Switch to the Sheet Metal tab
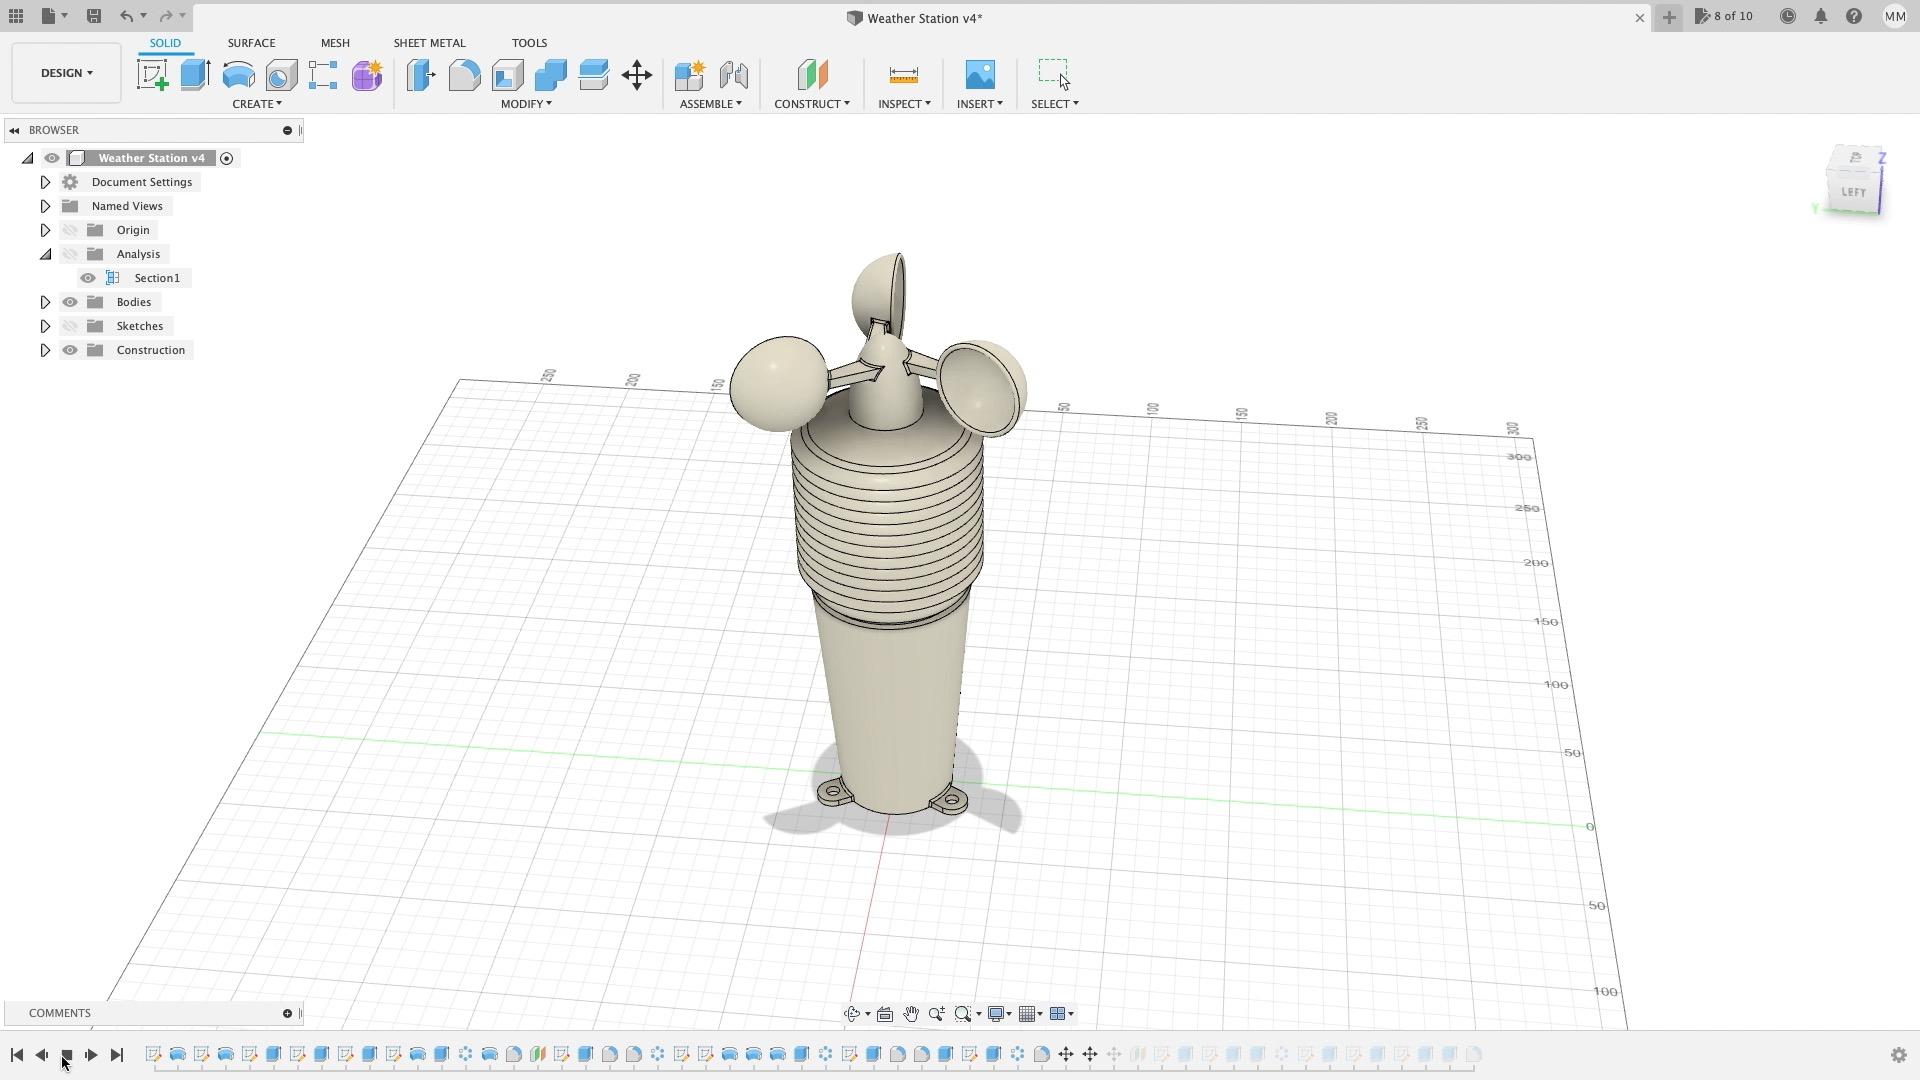 tap(429, 42)
